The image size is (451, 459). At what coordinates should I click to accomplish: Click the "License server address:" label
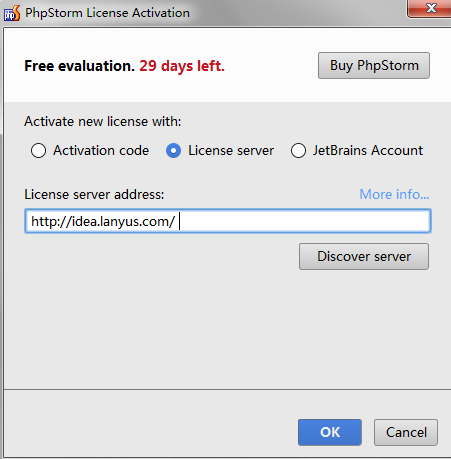click(x=94, y=194)
